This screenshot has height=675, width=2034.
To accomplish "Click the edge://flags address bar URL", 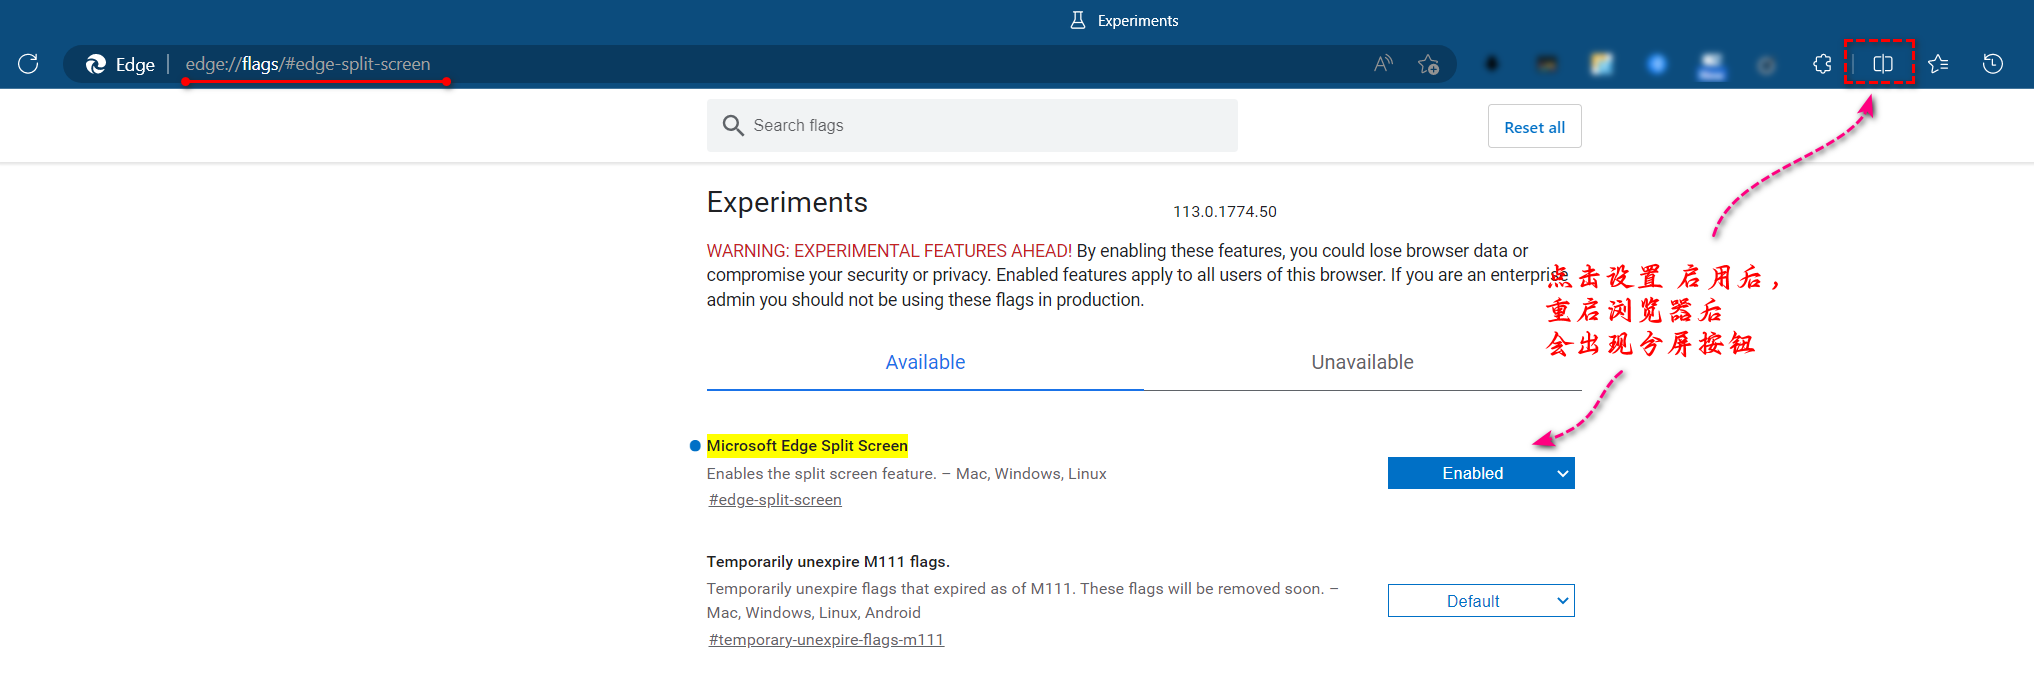I will (x=308, y=64).
